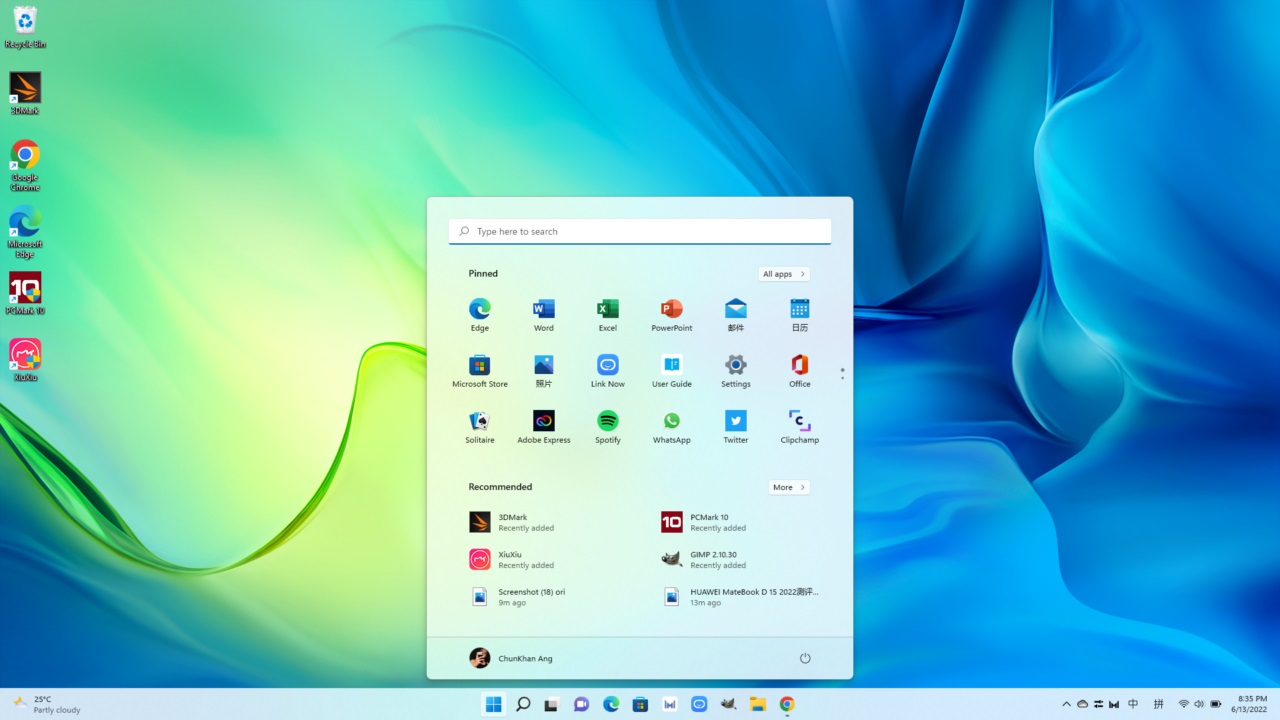1280x720 pixels.
Task: Select XiuXiu desktop shortcut
Action: pyautogui.click(x=25, y=360)
